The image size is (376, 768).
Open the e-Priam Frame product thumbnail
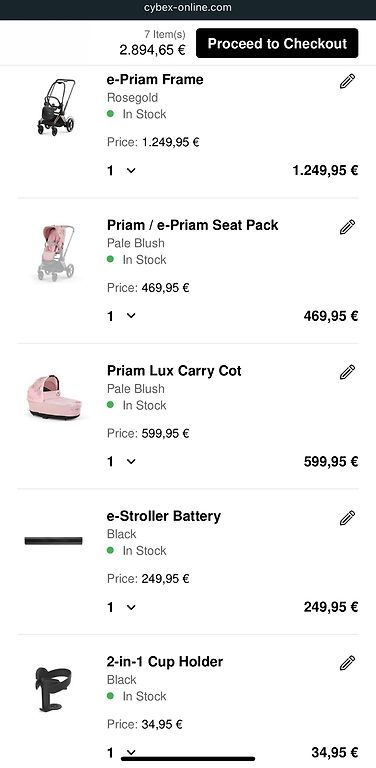tap(55, 107)
